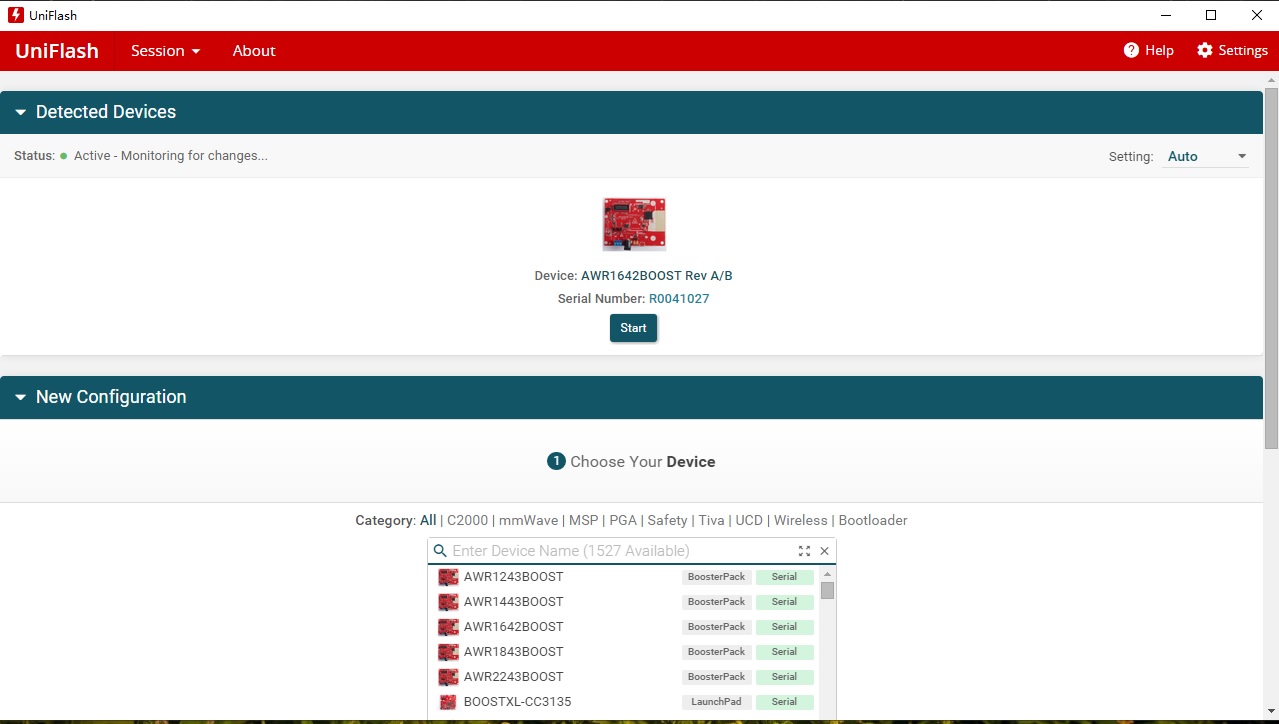The image size is (1279, 724).
Task: Select BOOSTXL-CC3135 from device list
Action: pyautogui.click(x=518, y=702)
